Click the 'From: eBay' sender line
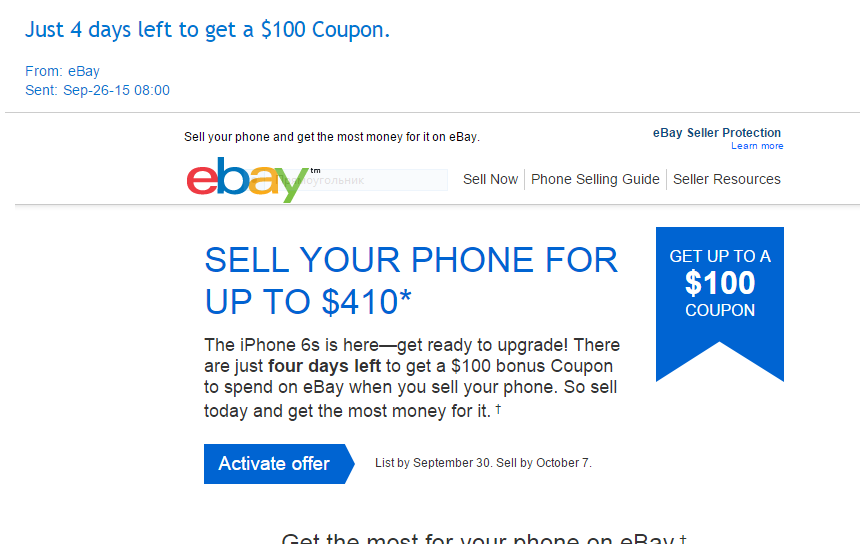The width and height of the screenshot is (860, 544). click(x=62, y=71)
